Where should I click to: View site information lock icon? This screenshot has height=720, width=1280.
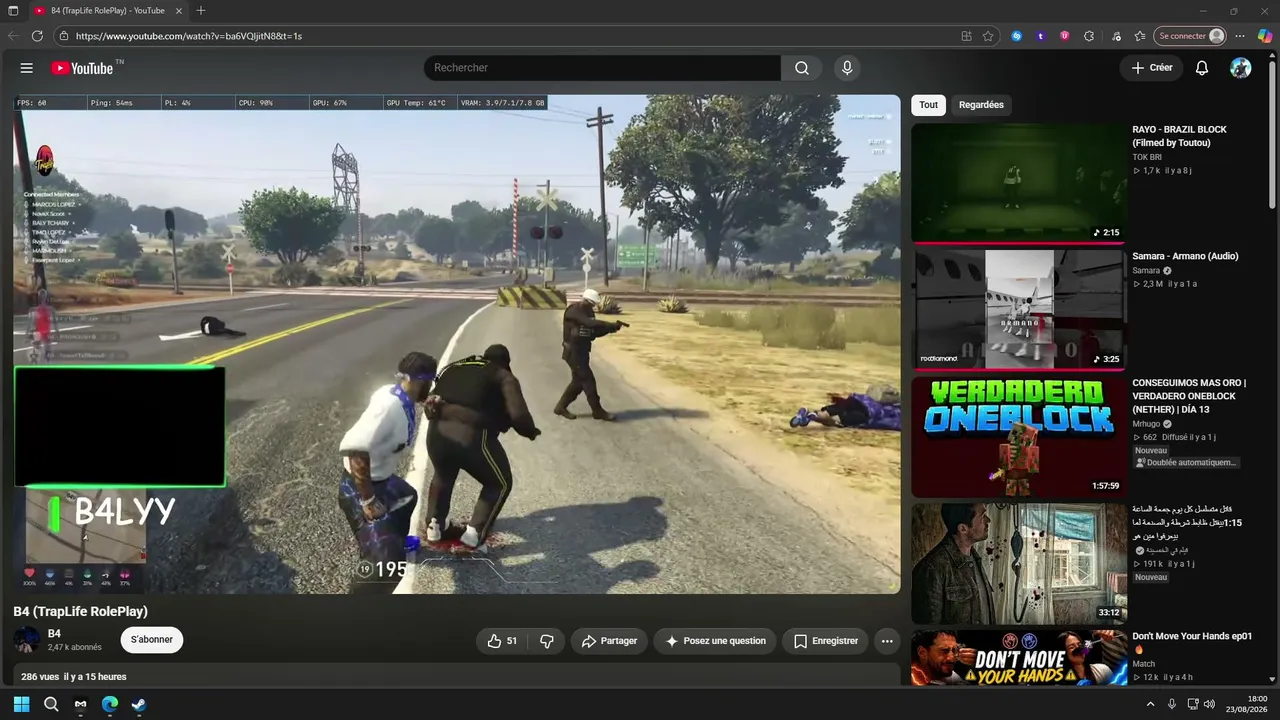click(64, 36)
